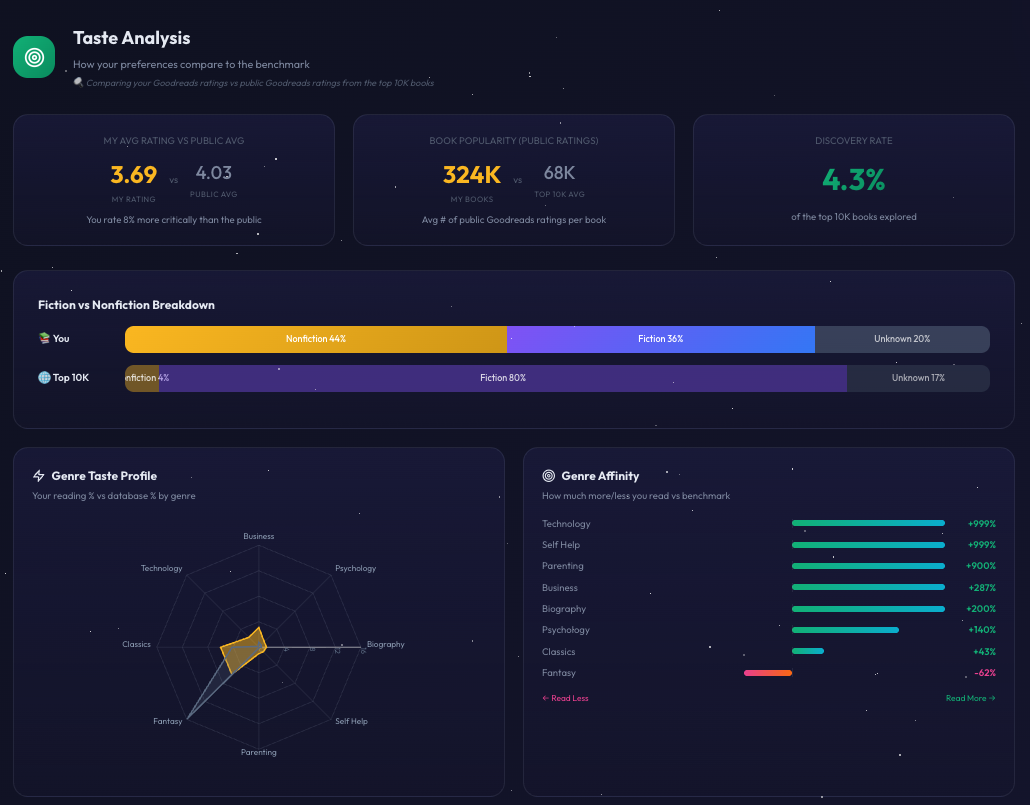Click the Psychology row in Genre Affinity
Viewport: 1030px width, 805px height.
click(x=566, y=630)
